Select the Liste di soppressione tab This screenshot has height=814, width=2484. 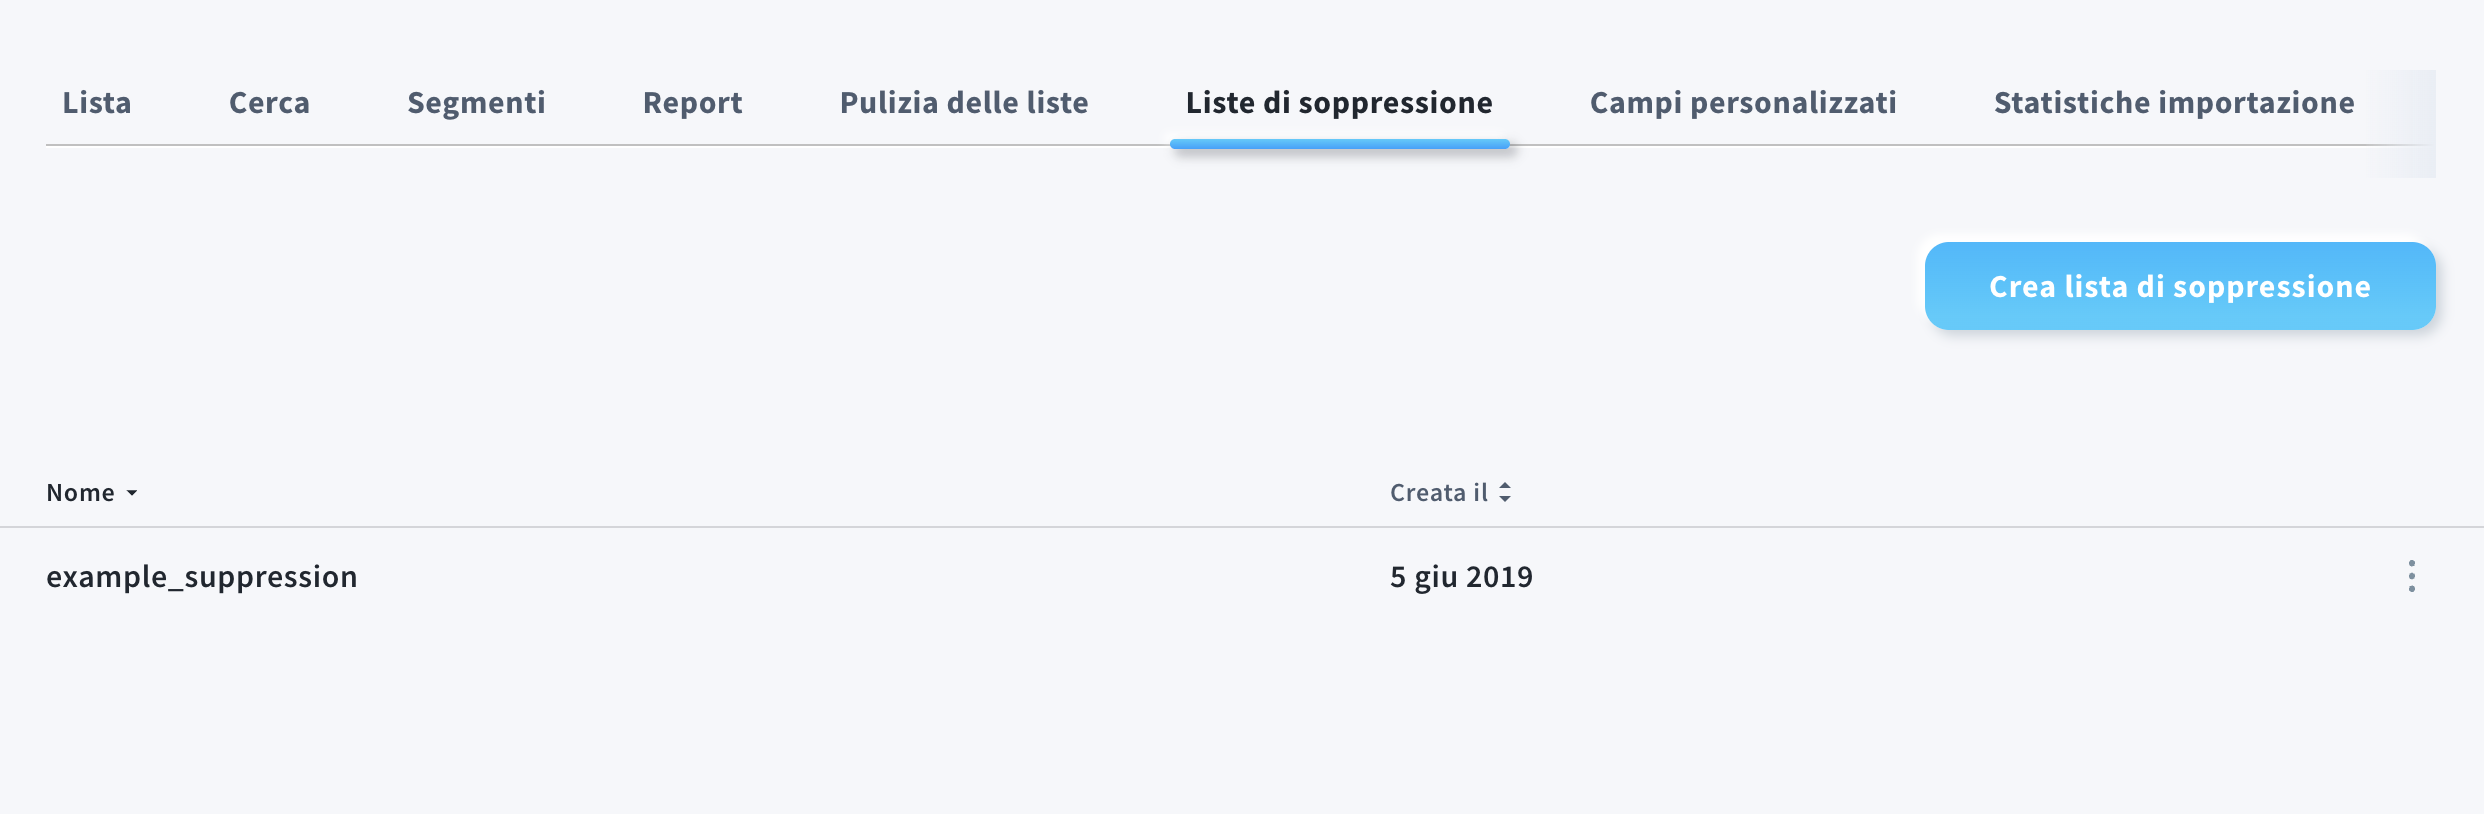(x=1339, y=103)
